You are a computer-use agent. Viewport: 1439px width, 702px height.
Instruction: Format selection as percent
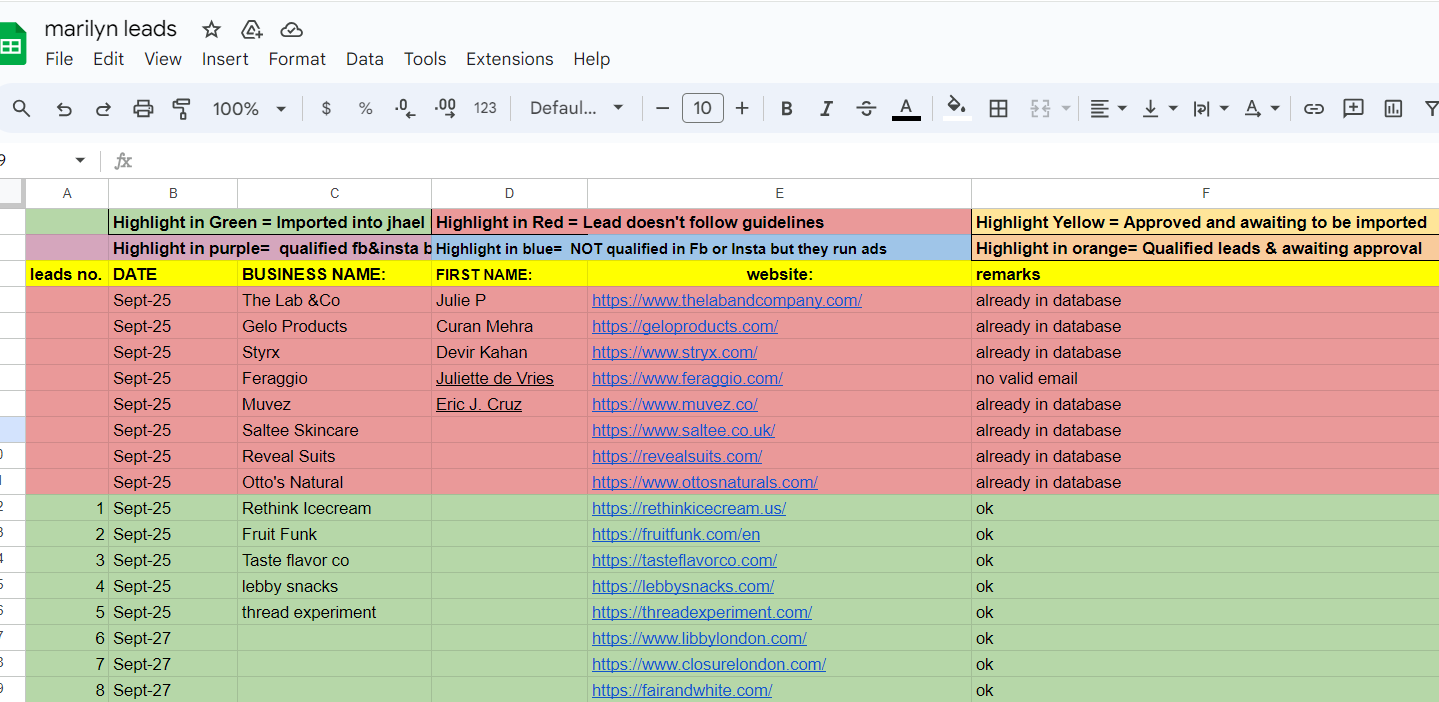365,108
